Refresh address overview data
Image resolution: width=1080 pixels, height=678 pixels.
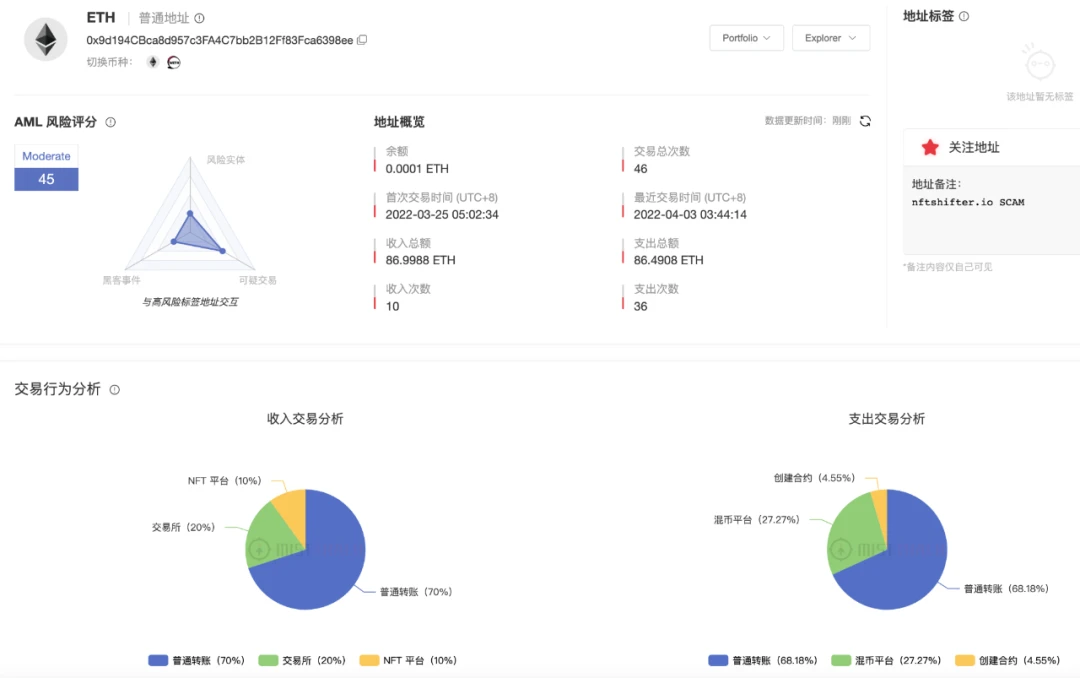click(865, 121)
